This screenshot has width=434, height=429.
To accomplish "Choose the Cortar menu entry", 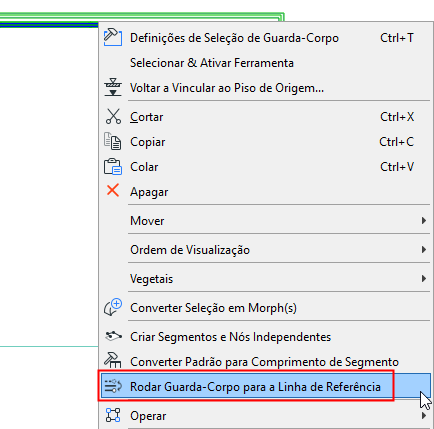I will [x=265, y=117].
